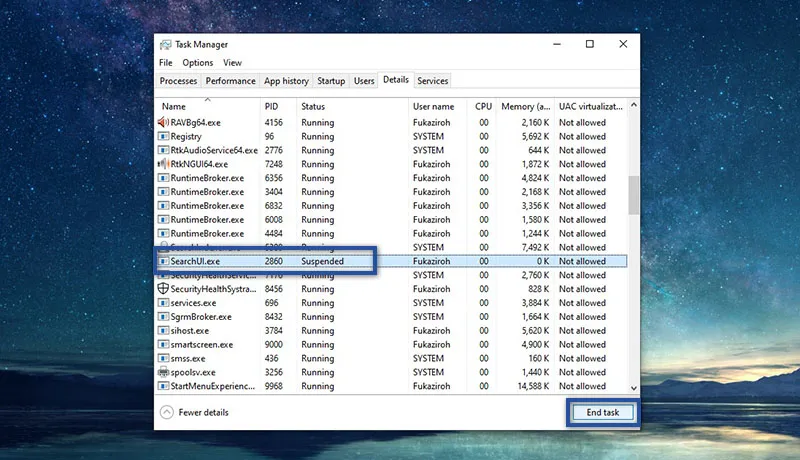800x460 pixels.
Task: Open the File menu
Action: pos(166,63)
